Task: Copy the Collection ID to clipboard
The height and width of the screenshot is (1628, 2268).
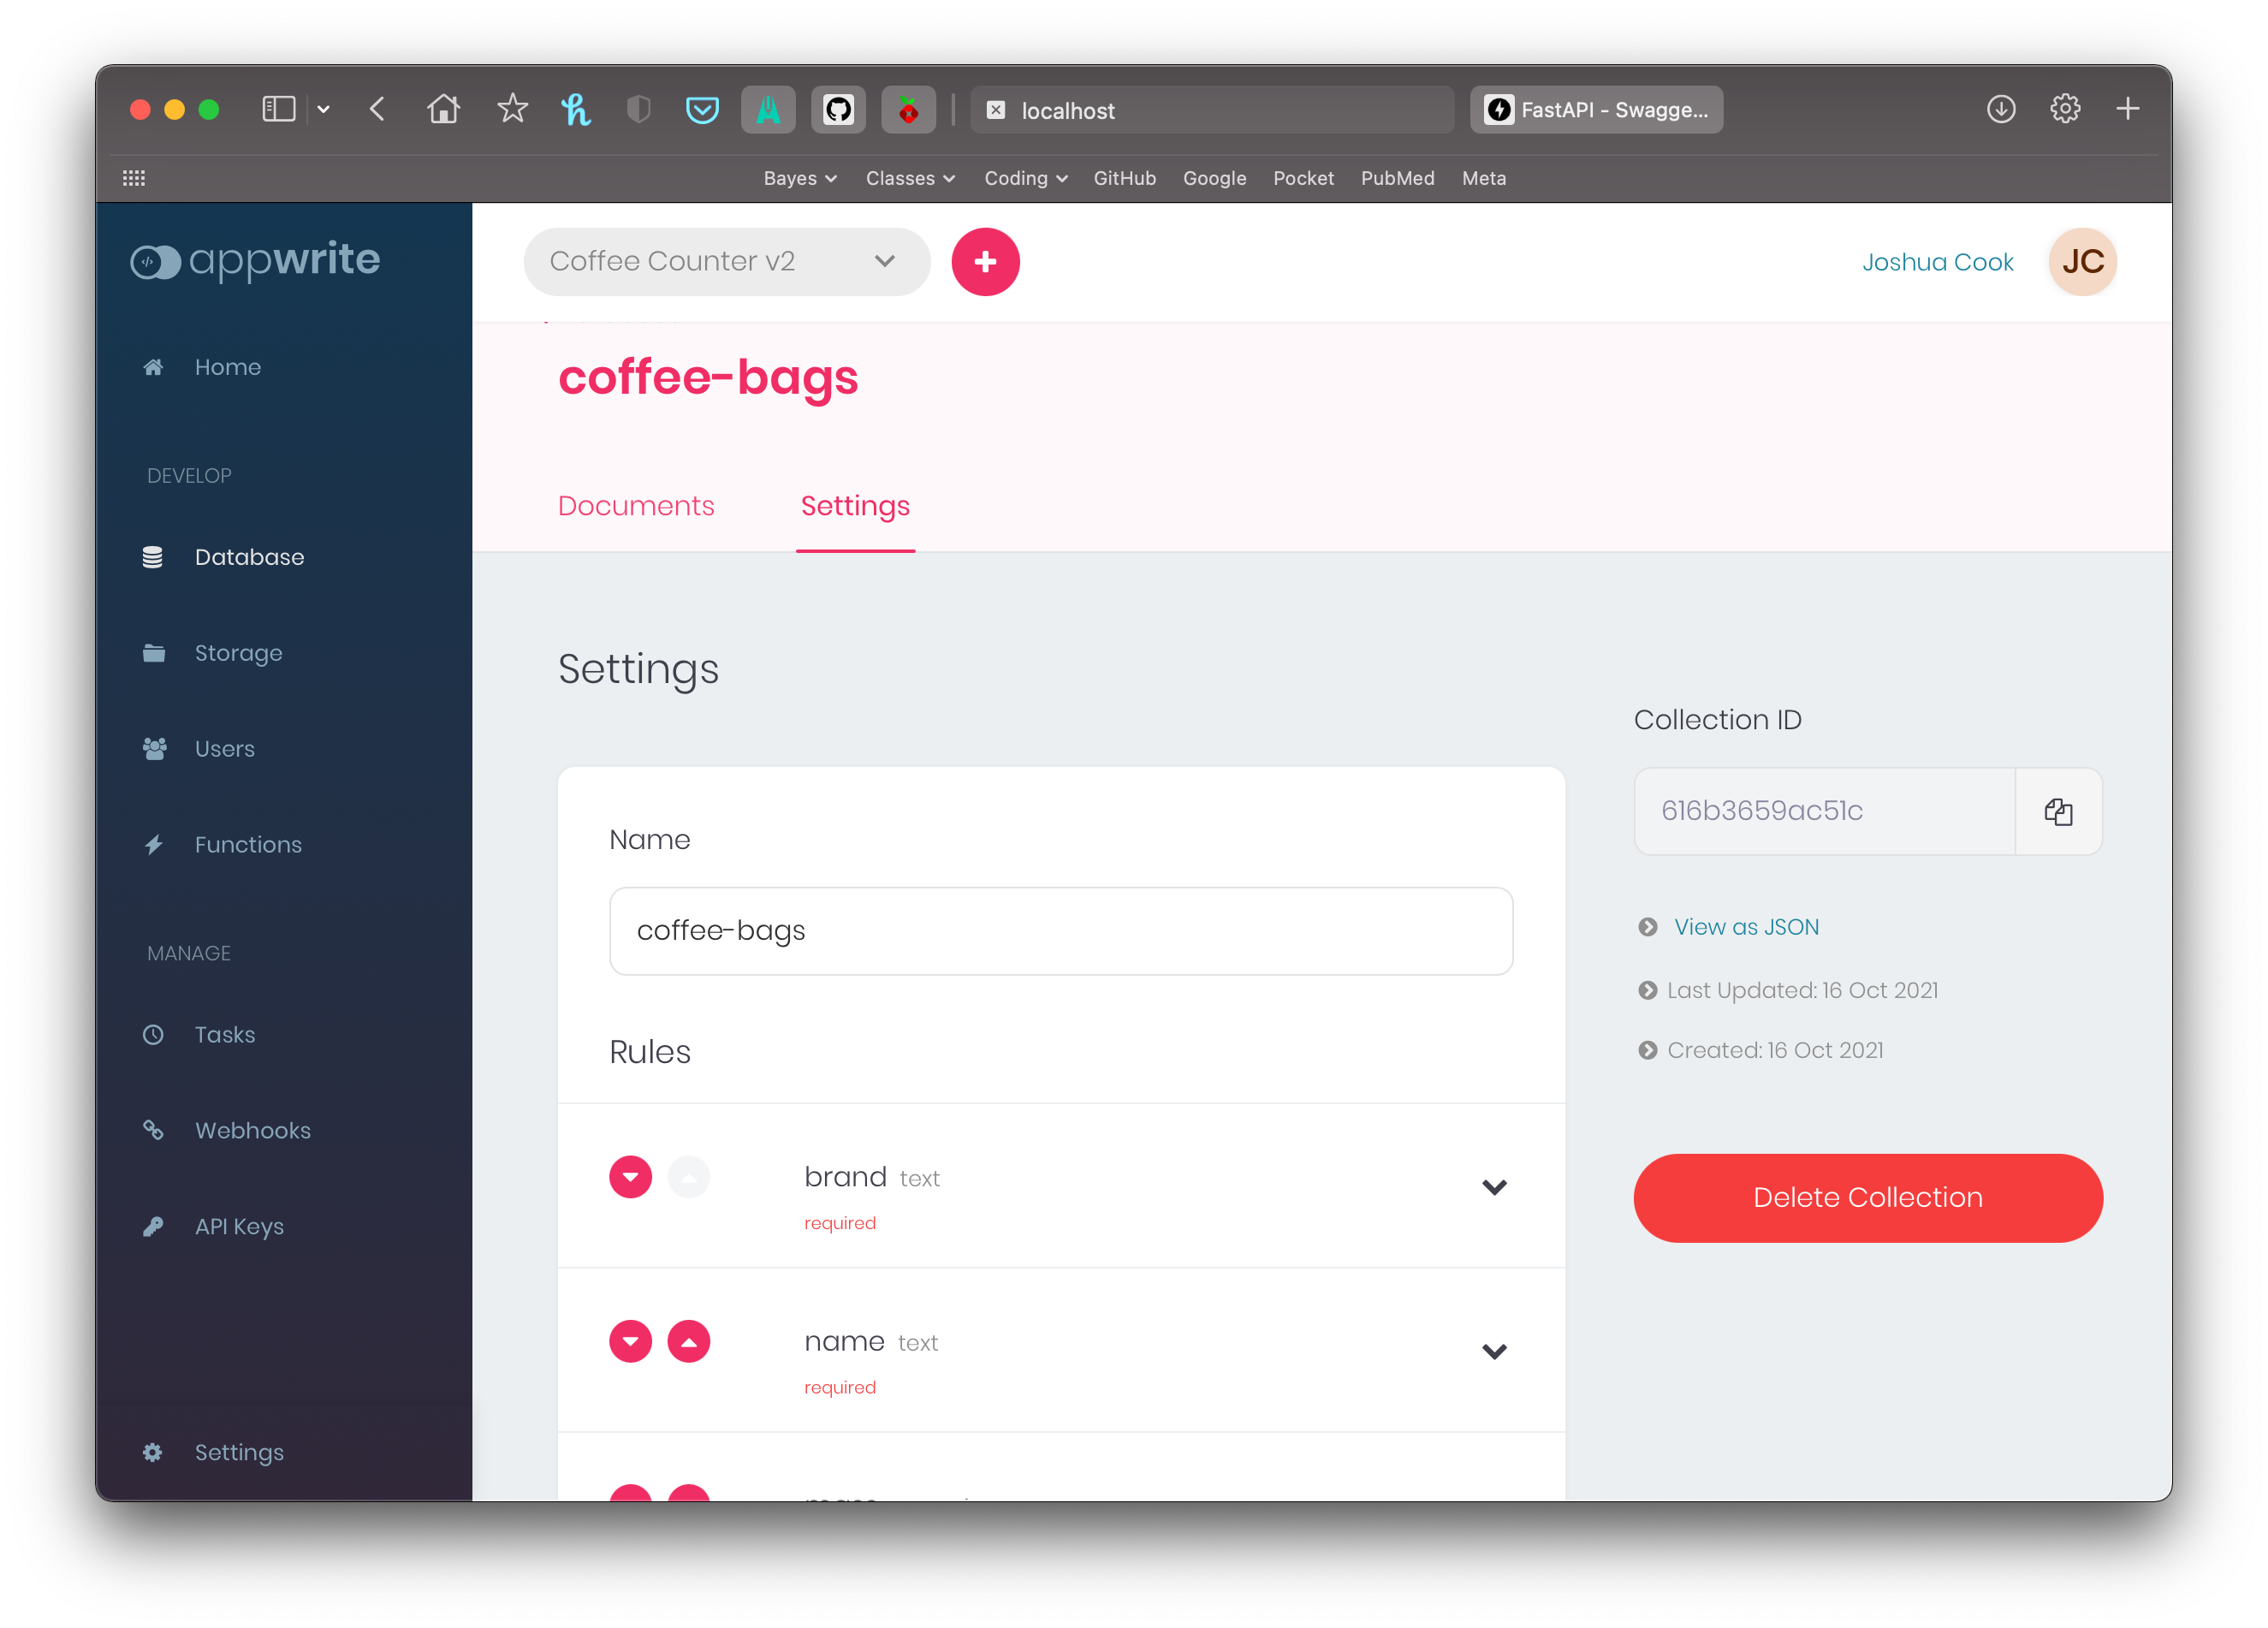Action: 2057,811
